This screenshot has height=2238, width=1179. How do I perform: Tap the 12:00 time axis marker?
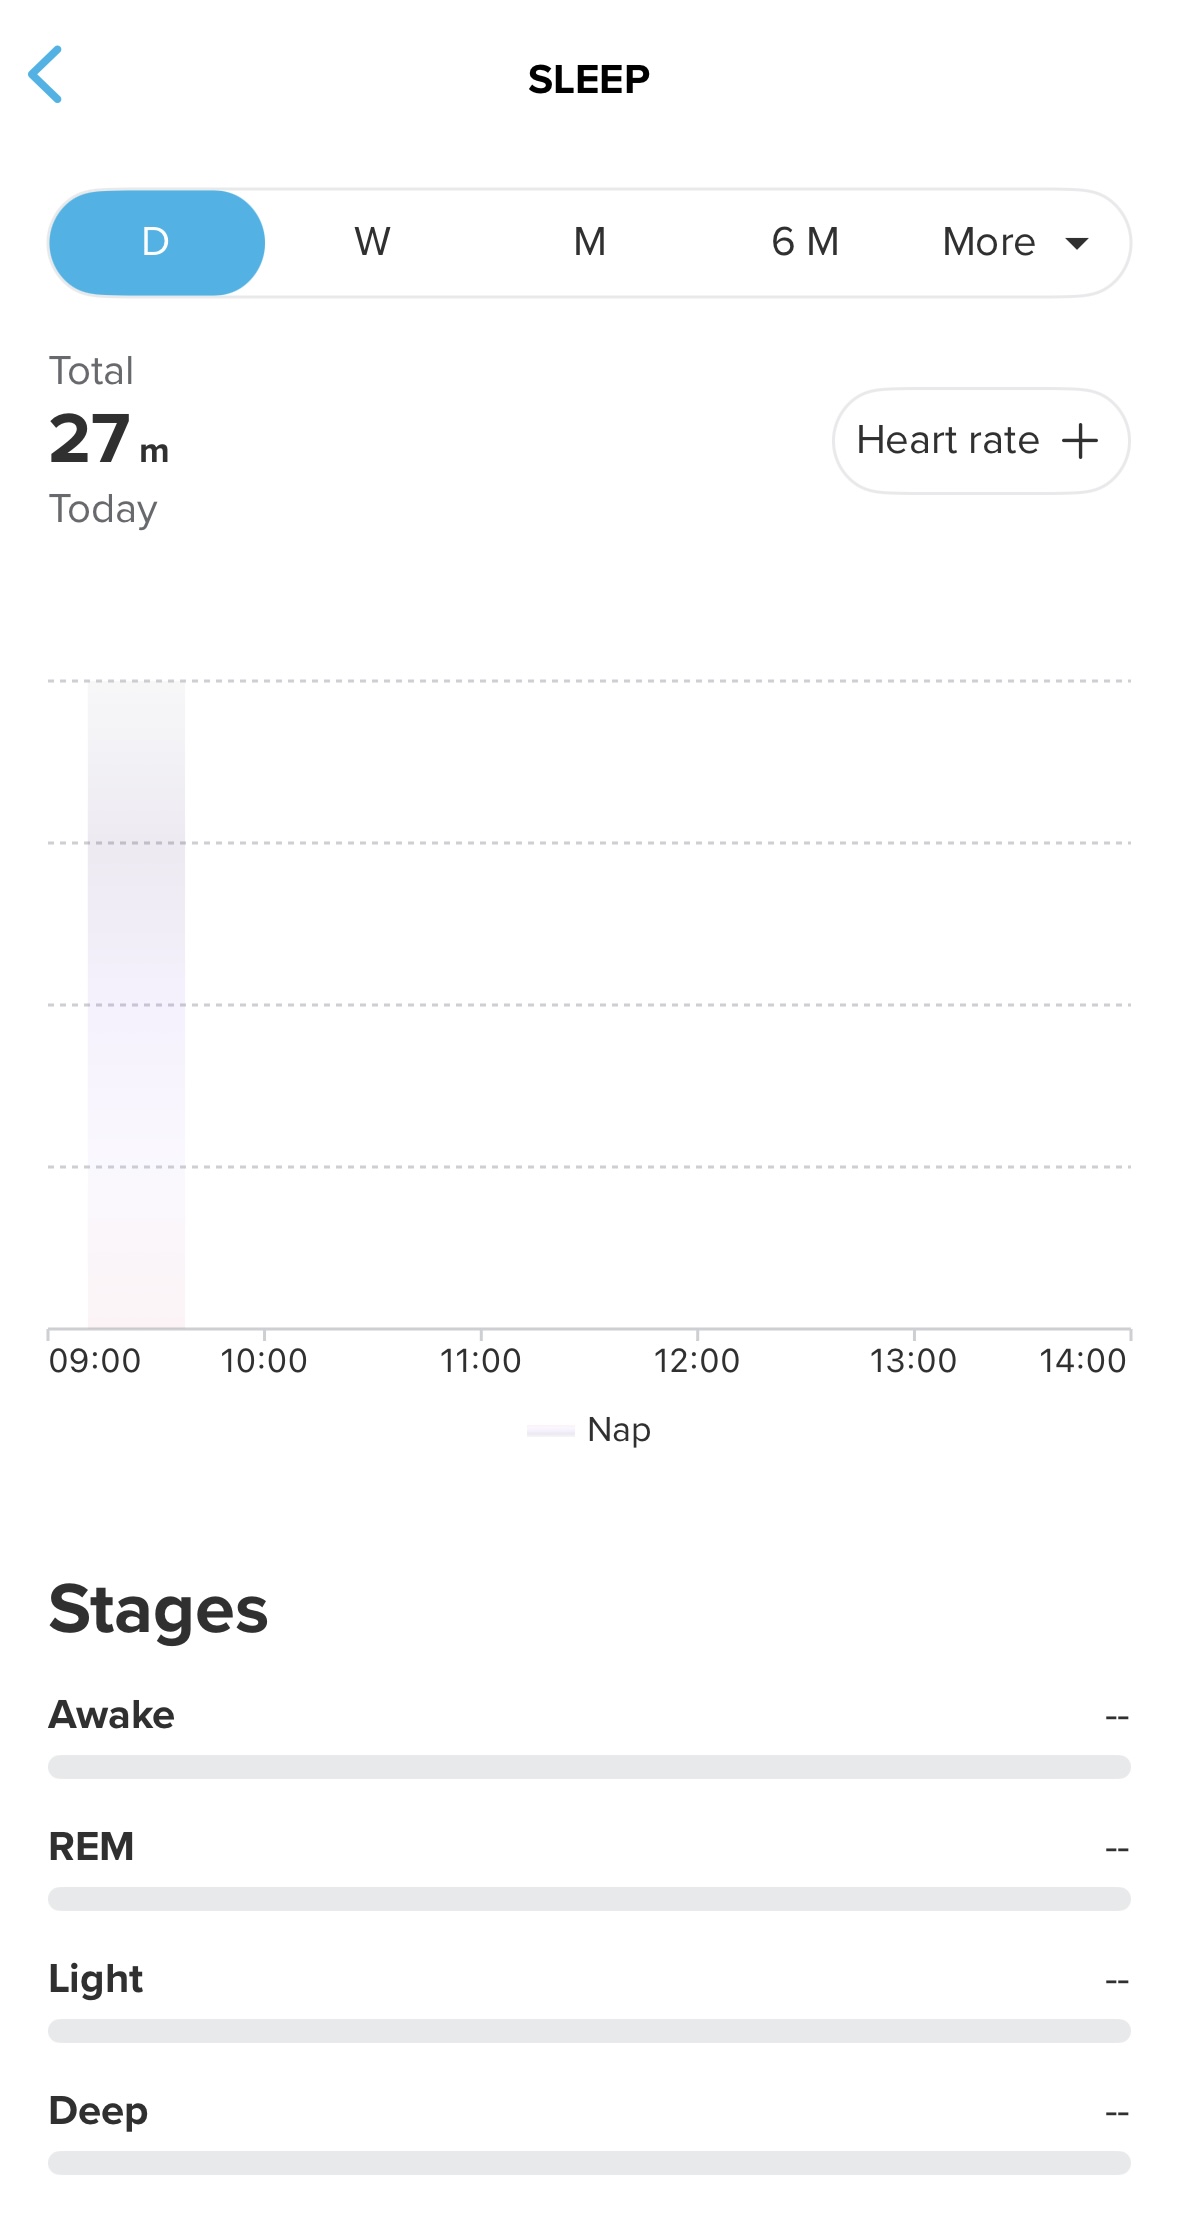[697, 1360]
